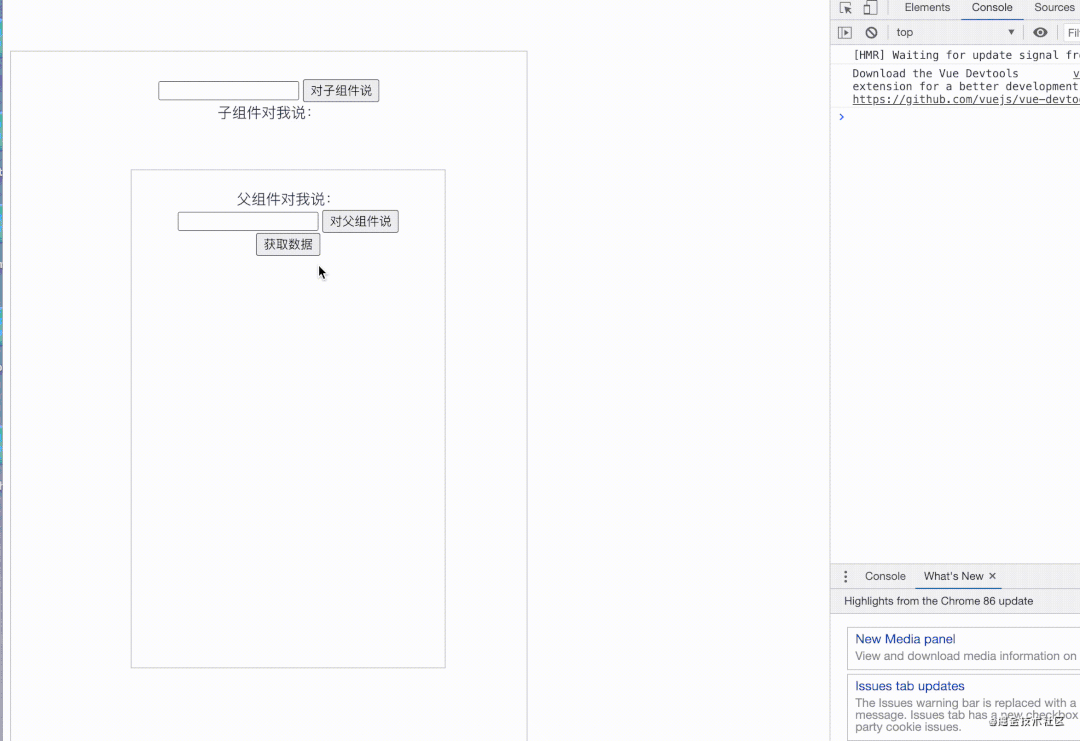The image size is (1080, 741).
Task: Select the Console tab in top bar
Action: (992, 8)
